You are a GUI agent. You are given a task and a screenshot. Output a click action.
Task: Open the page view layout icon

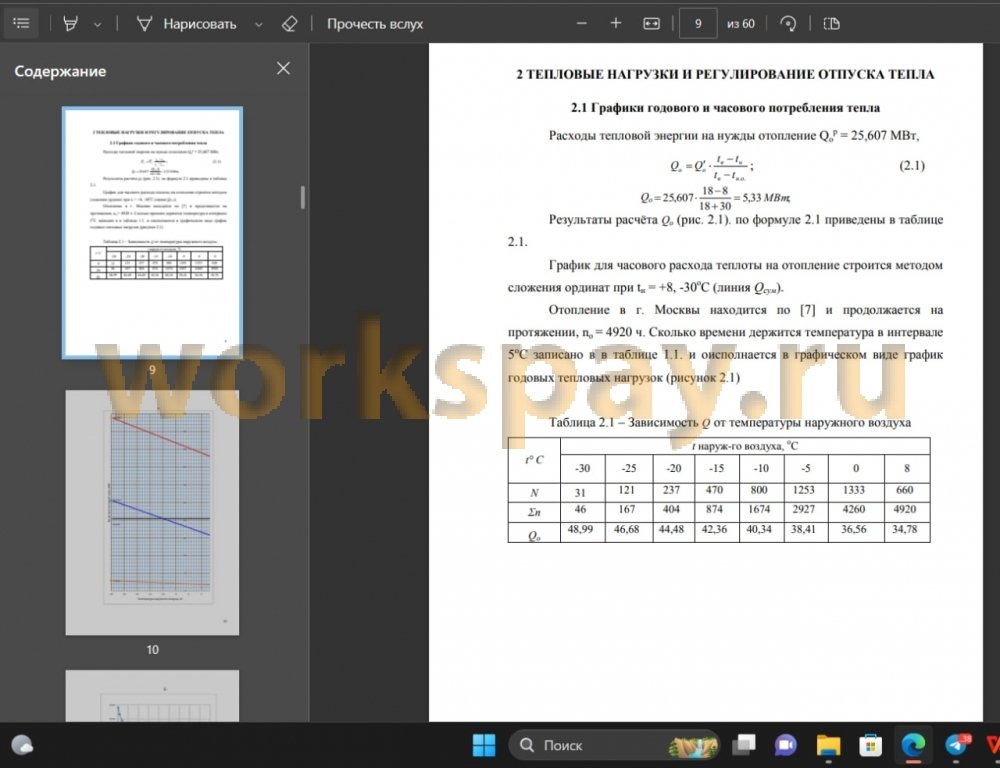832,24
